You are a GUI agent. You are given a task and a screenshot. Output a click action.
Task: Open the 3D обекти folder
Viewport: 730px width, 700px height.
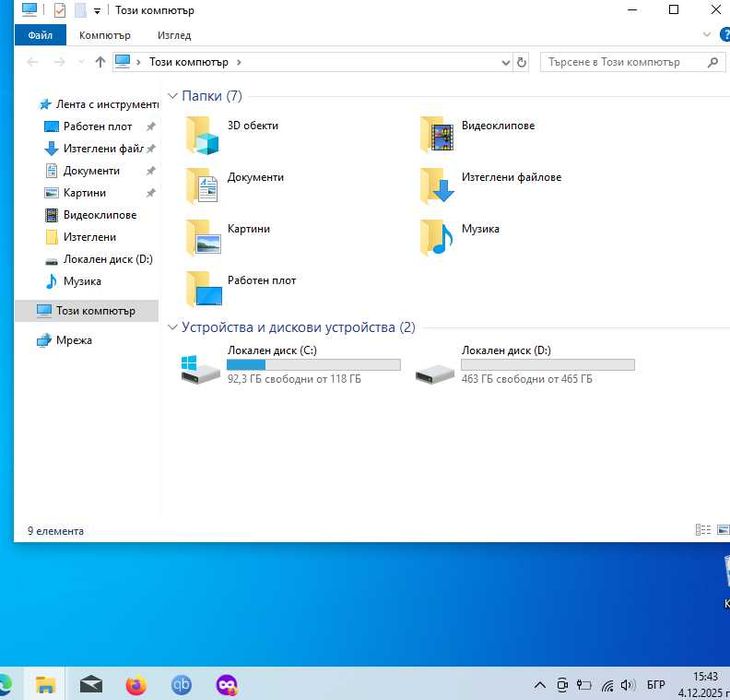[232, 135]
